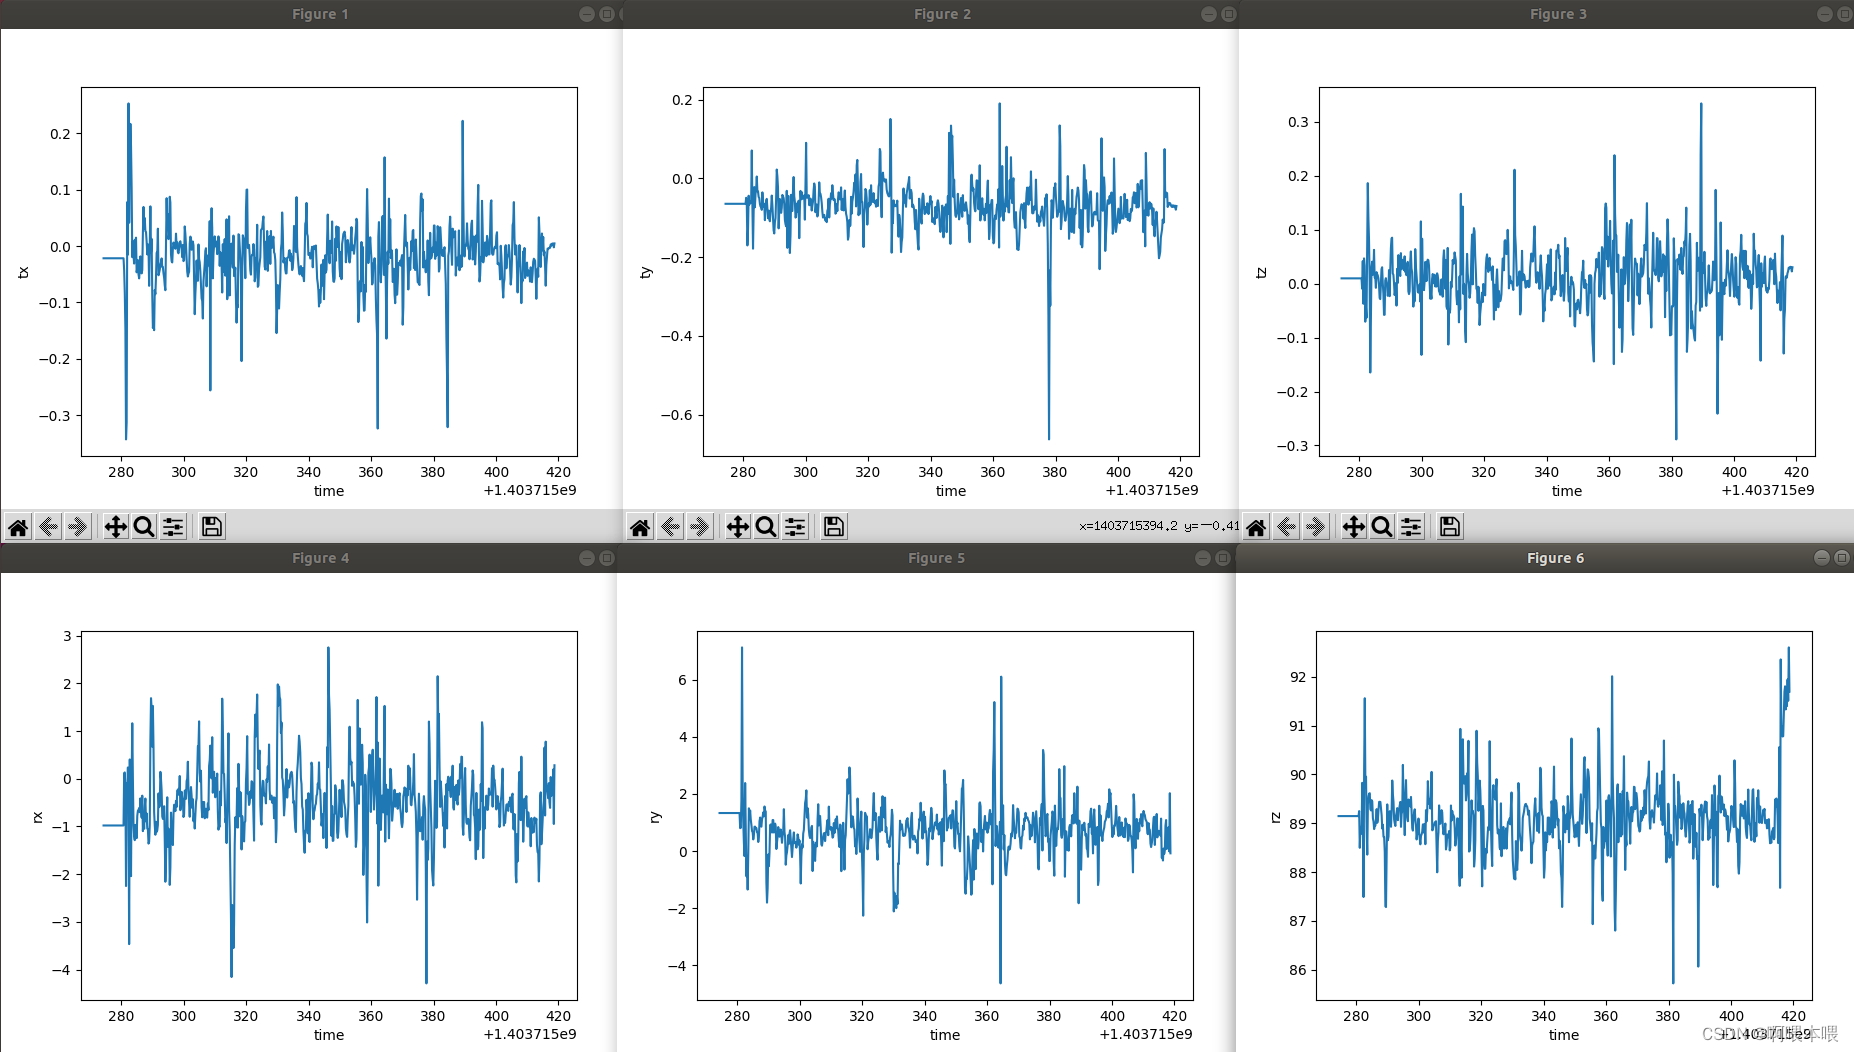The image size is (1854, 1052).
Task: Go back to previous view in Figure 1
Action: tap(48, 527)
